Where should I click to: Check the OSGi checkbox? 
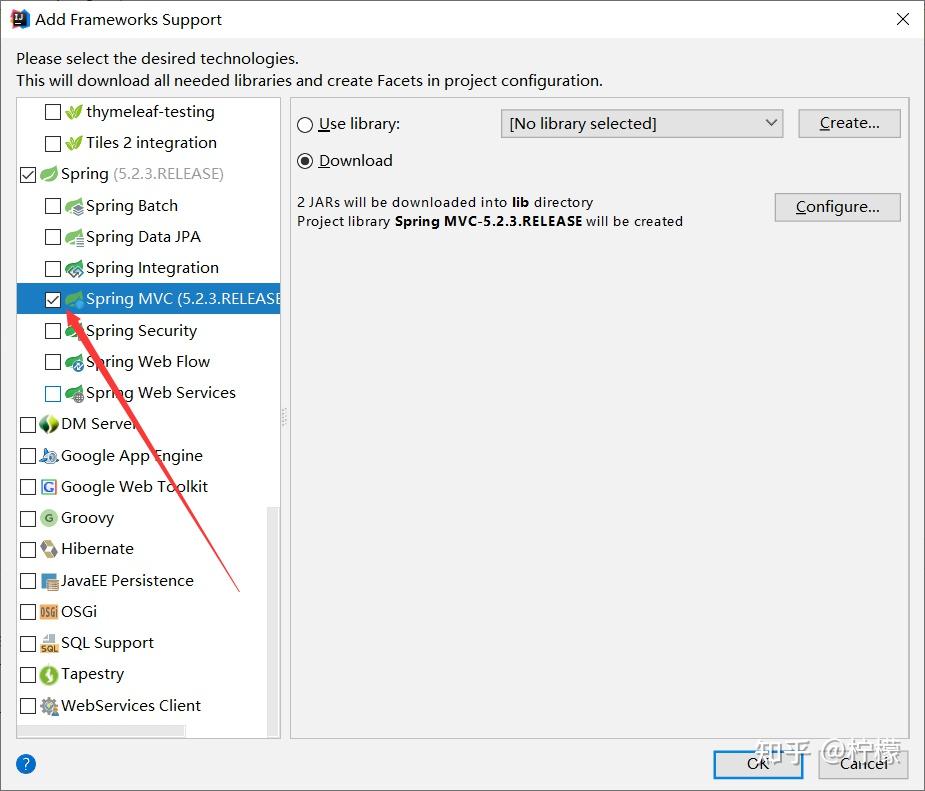coord(28,612)
